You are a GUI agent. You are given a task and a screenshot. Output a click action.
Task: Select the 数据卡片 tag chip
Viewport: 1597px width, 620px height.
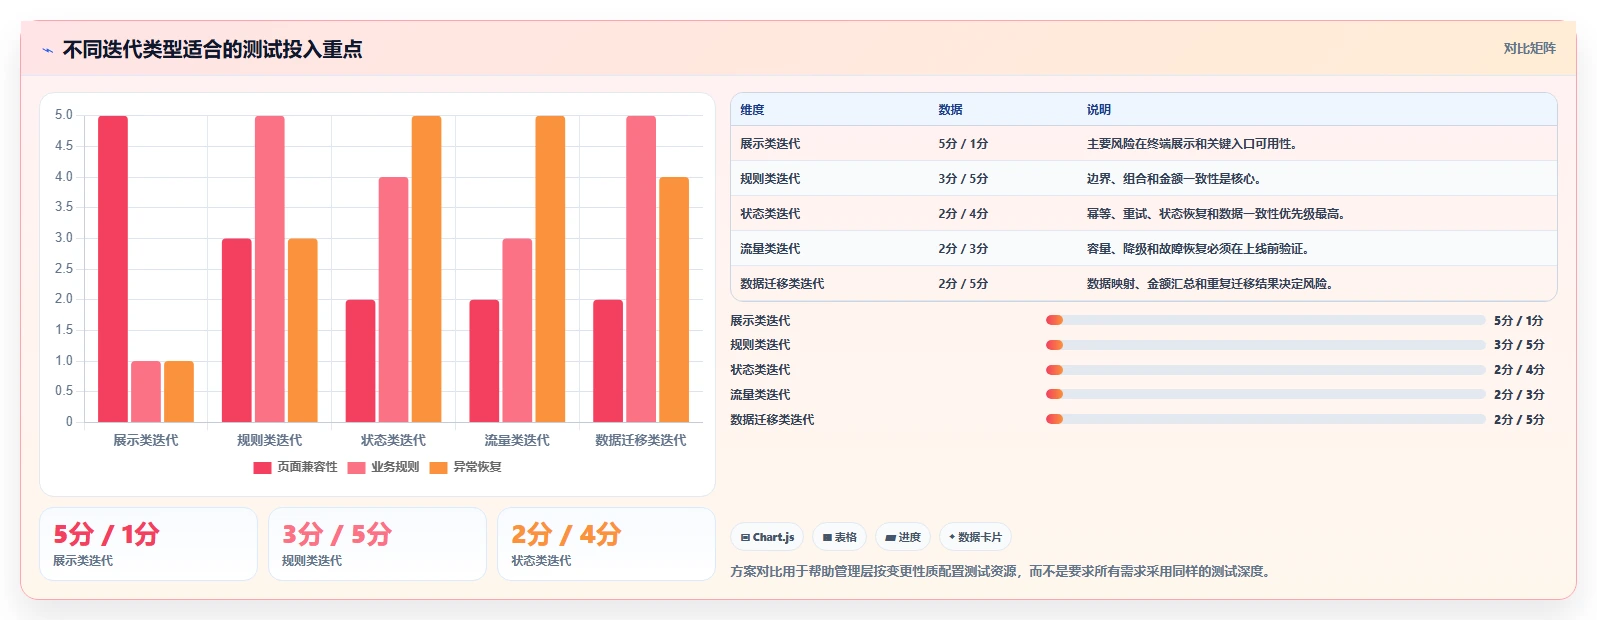975,537
